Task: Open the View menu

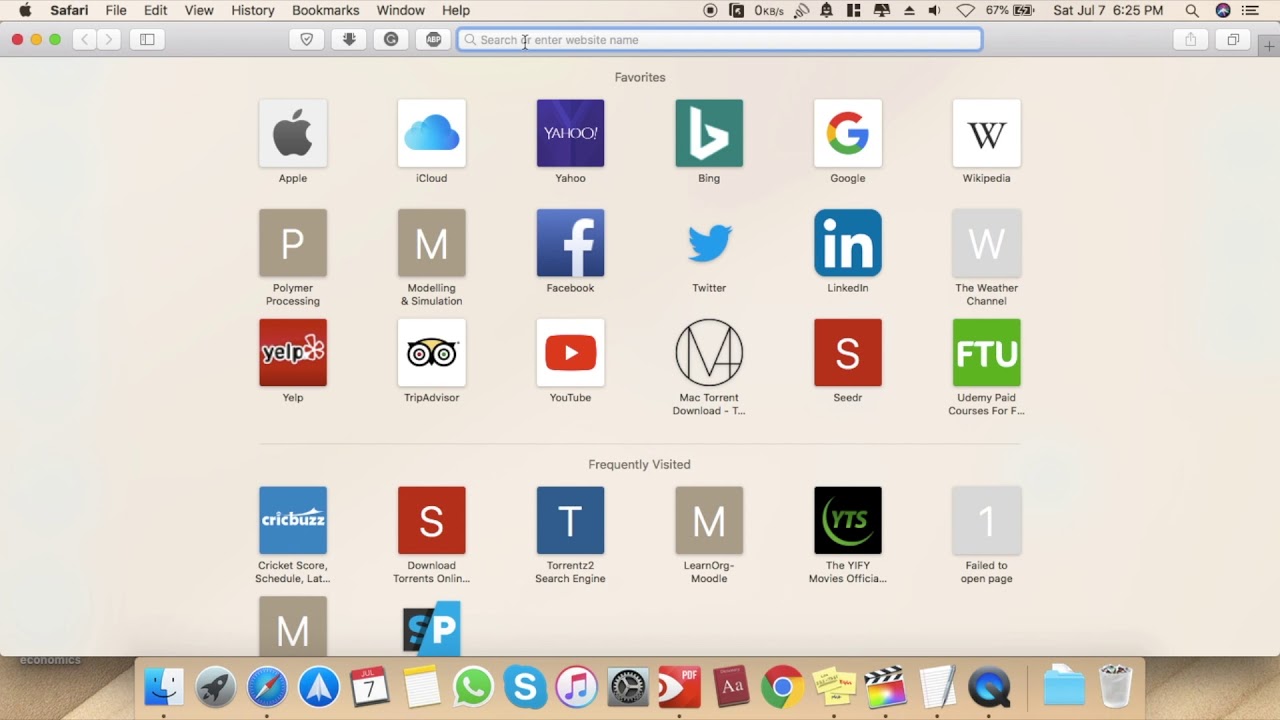Action: pyautogui.click(x=199, y=10)
